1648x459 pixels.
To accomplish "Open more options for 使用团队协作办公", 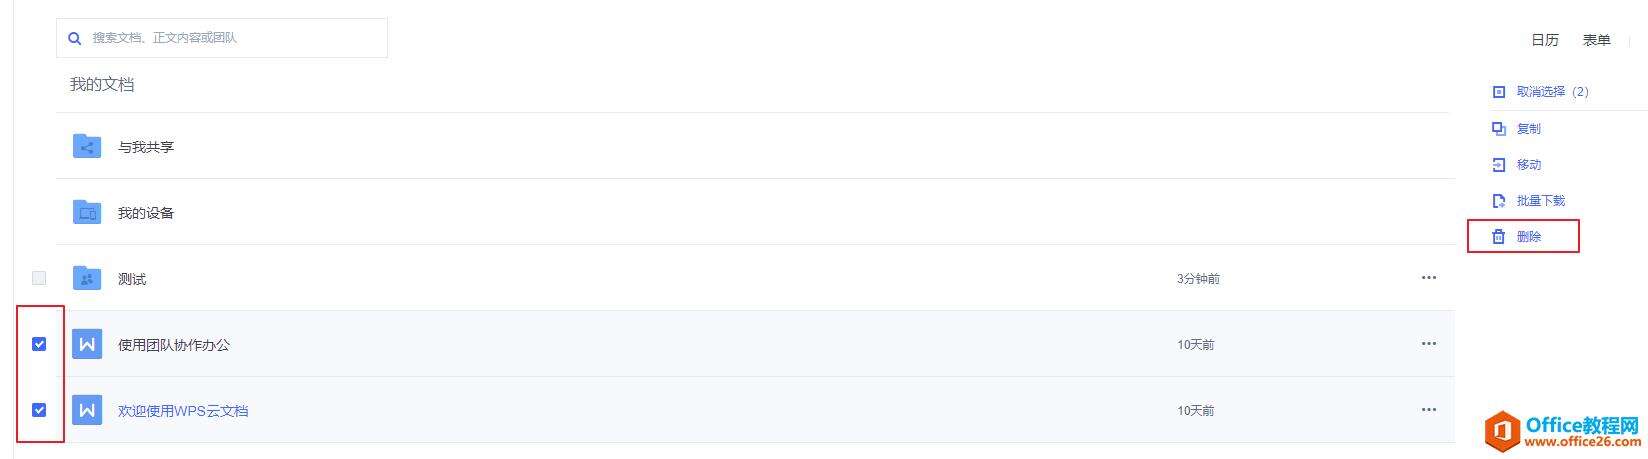I will coord(1428,344).
